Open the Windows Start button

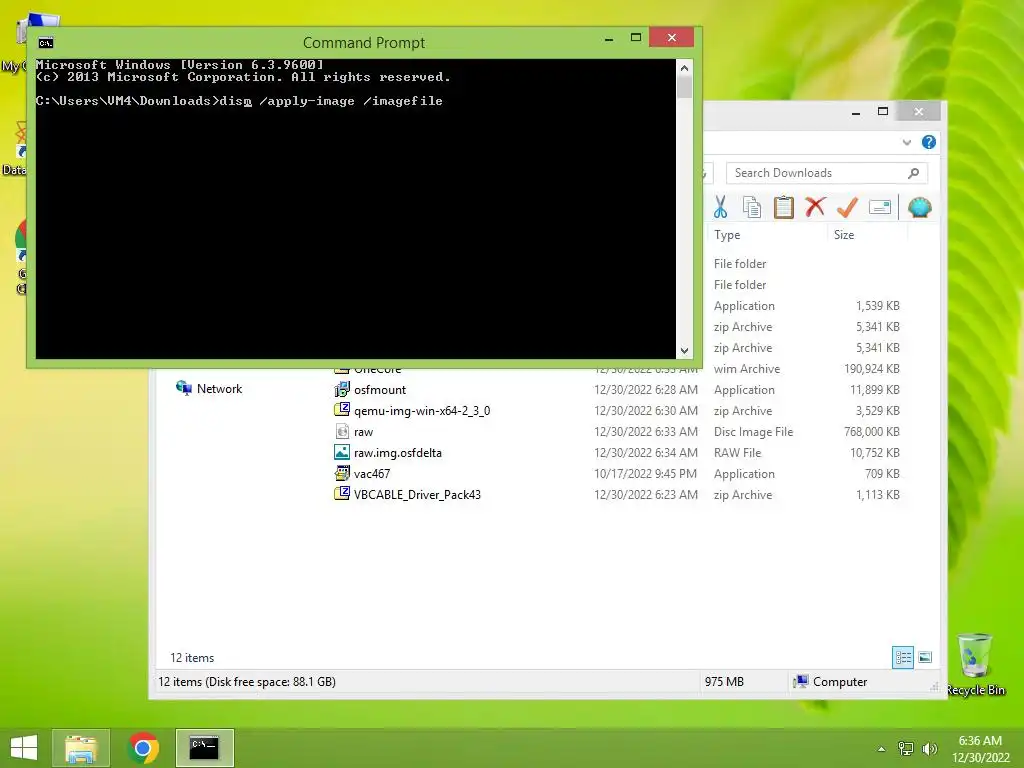click(24, 748)
